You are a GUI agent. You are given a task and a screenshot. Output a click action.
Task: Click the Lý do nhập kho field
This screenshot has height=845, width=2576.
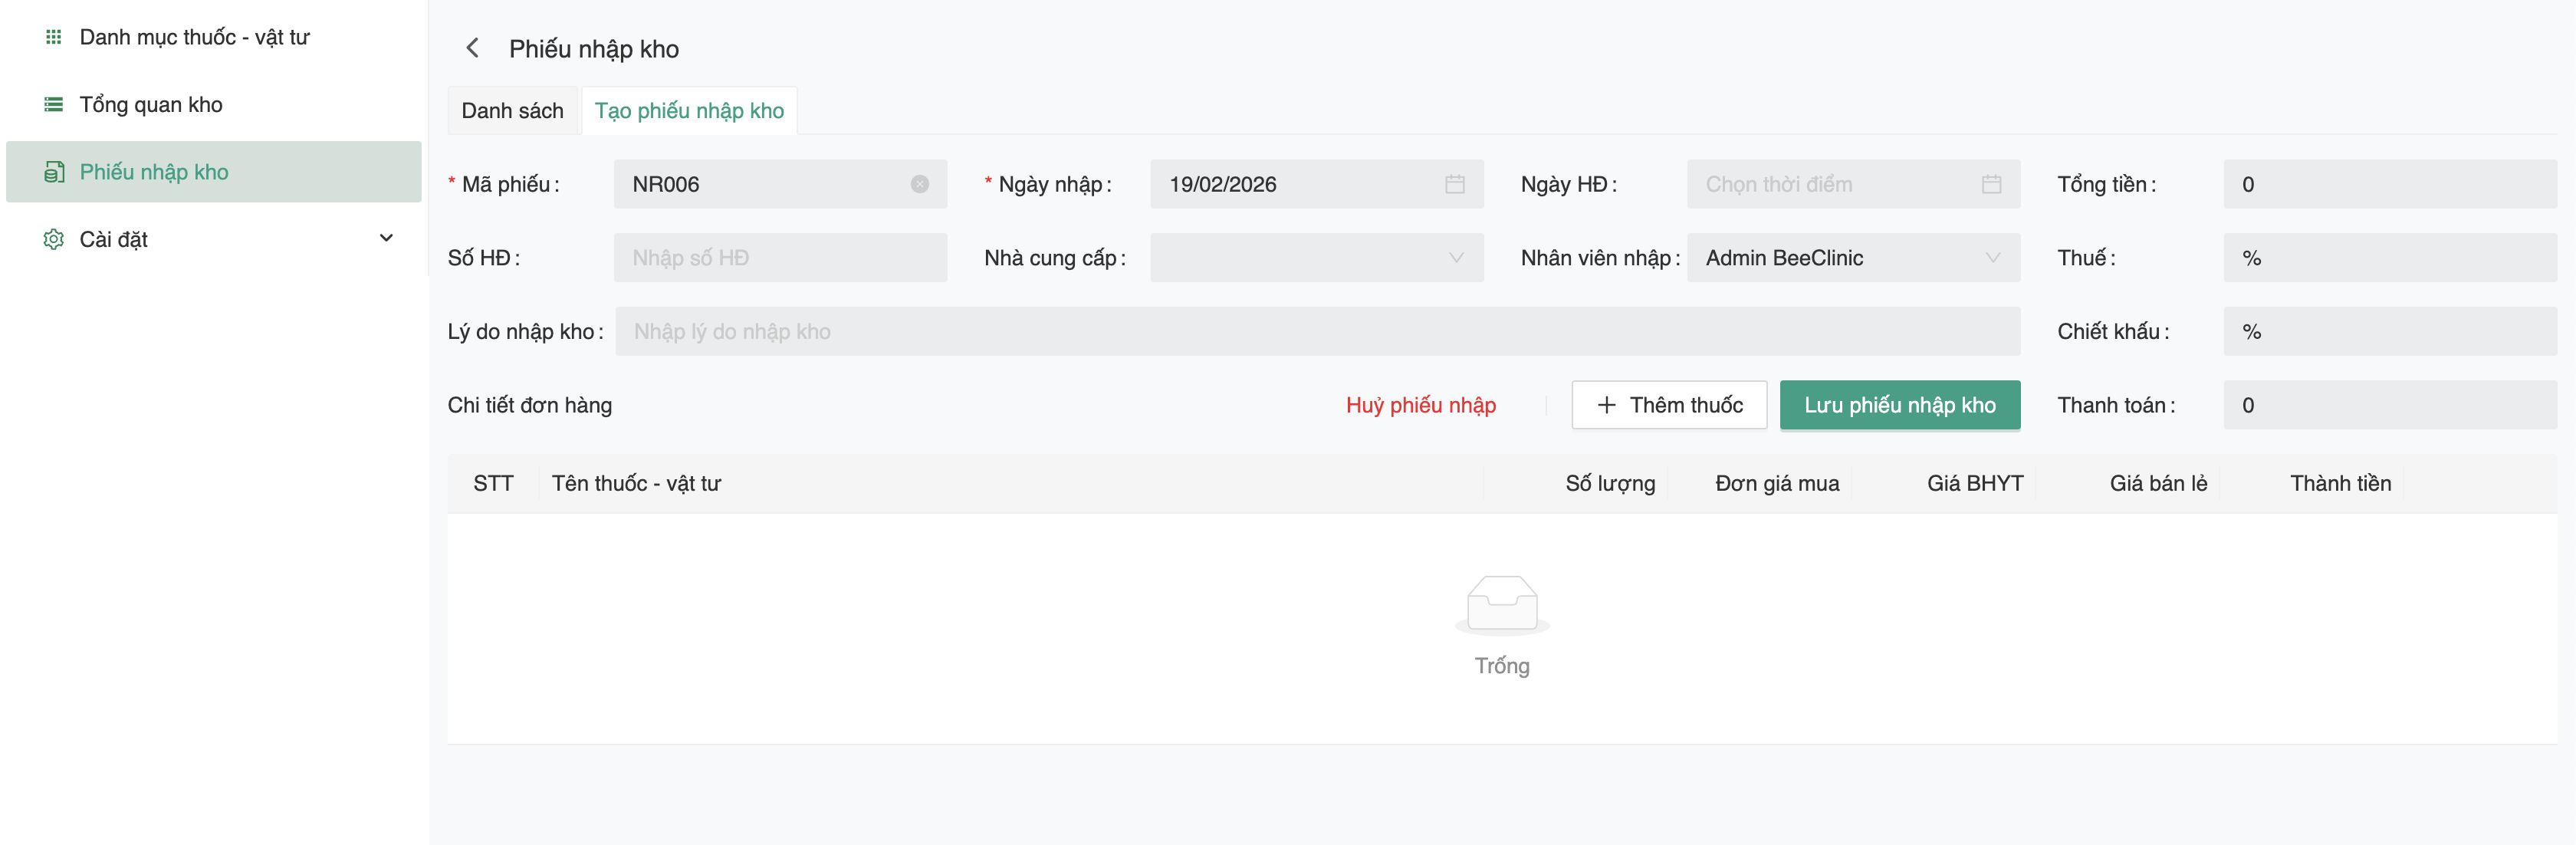pyautogui.click(x=1316, y=331)
